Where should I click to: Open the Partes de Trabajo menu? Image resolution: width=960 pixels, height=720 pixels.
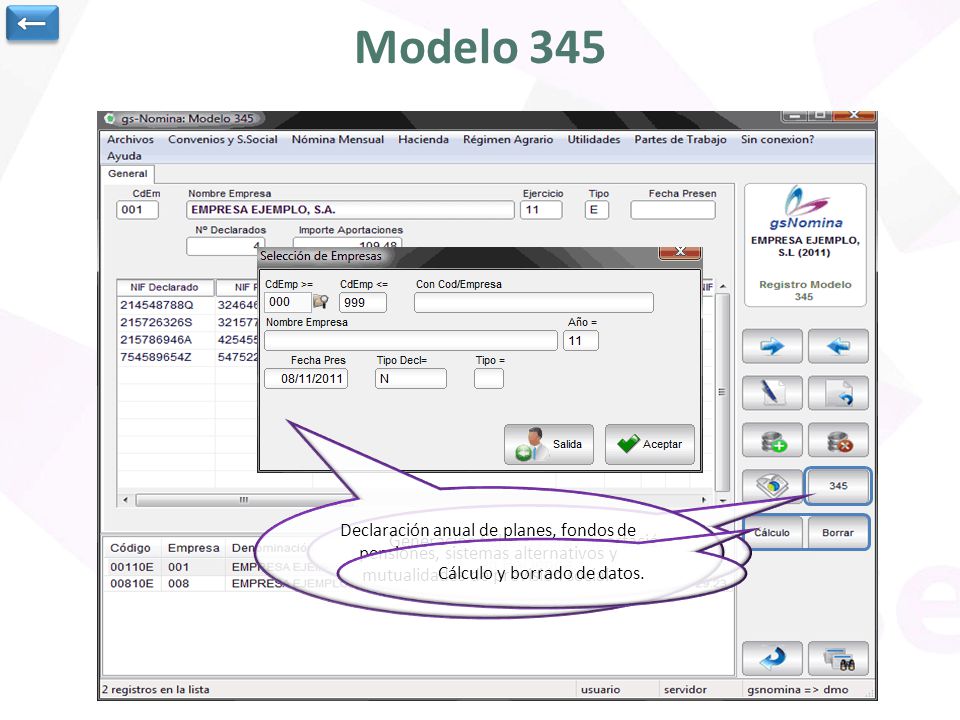(x=680, y=140)
